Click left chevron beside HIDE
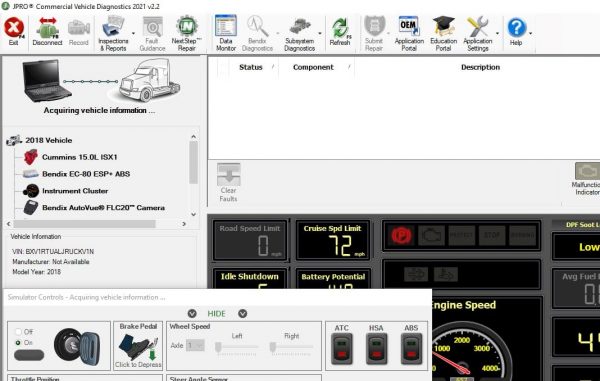600x381 pixels. (x=192, y=314)
